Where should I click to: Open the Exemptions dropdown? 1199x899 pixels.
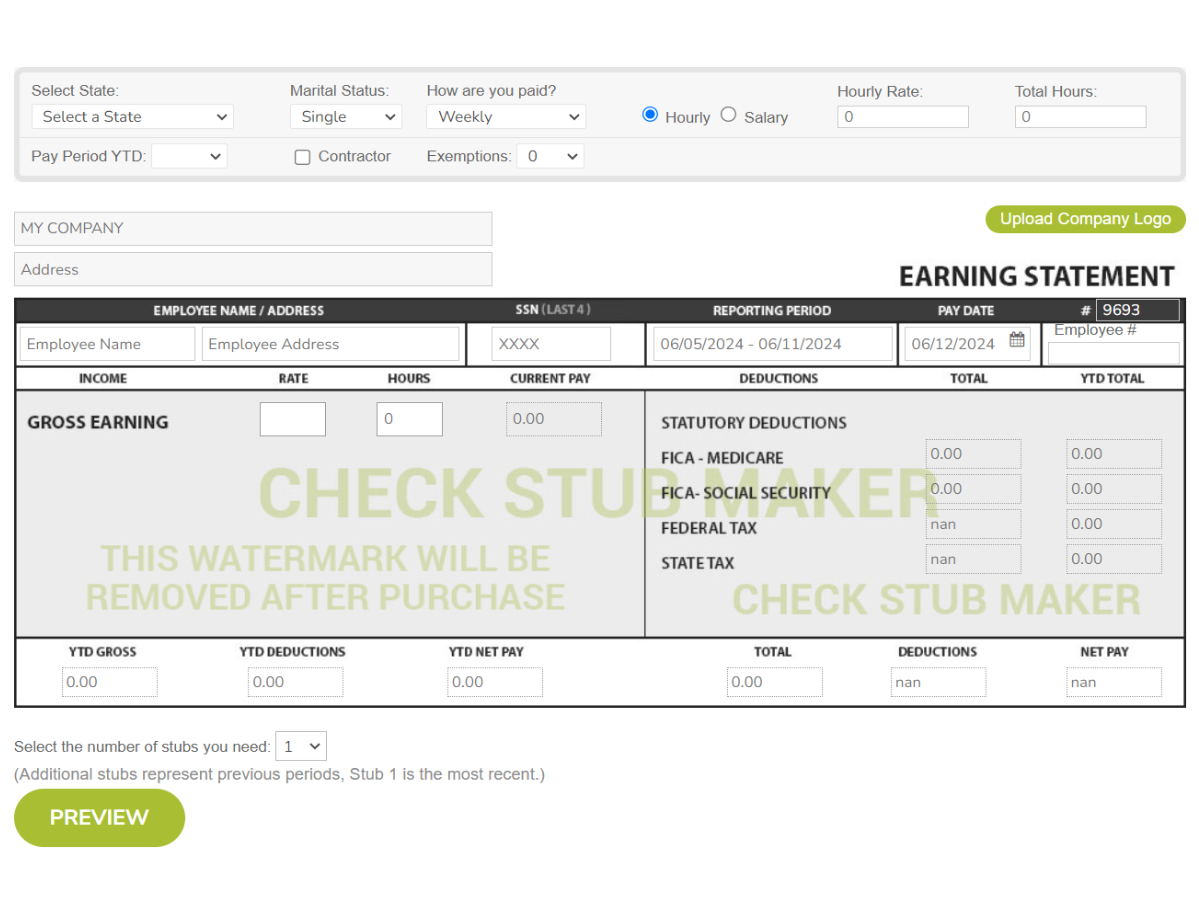pos(550,155)
